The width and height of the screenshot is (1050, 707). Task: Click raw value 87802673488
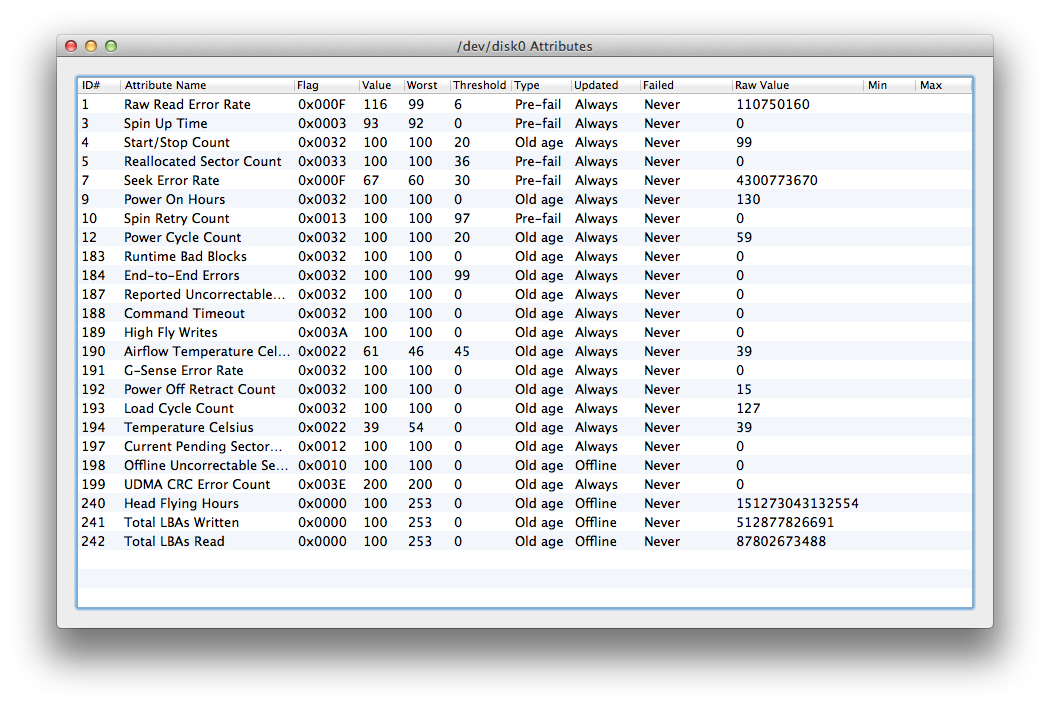[x=781, y=542]
